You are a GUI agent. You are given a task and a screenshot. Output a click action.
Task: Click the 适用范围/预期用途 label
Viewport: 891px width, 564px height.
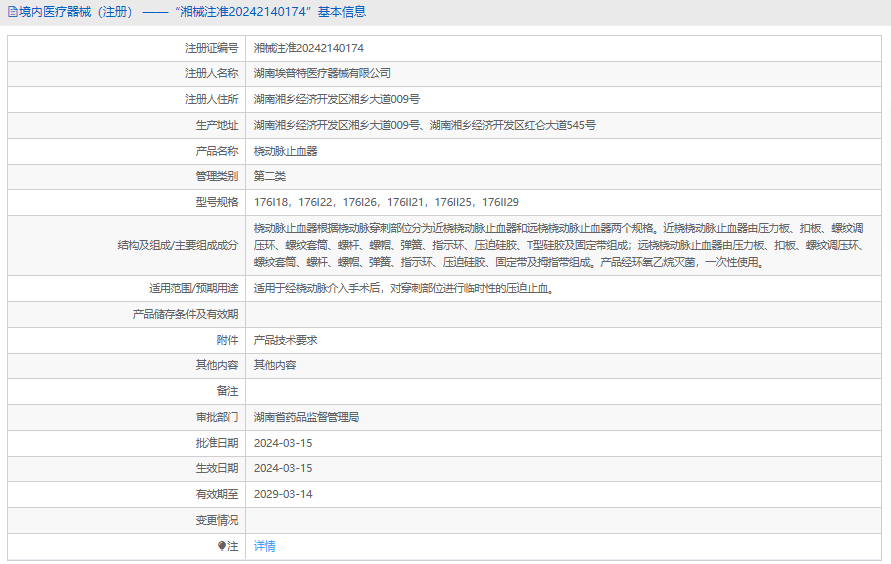click(x=194, y=289)
